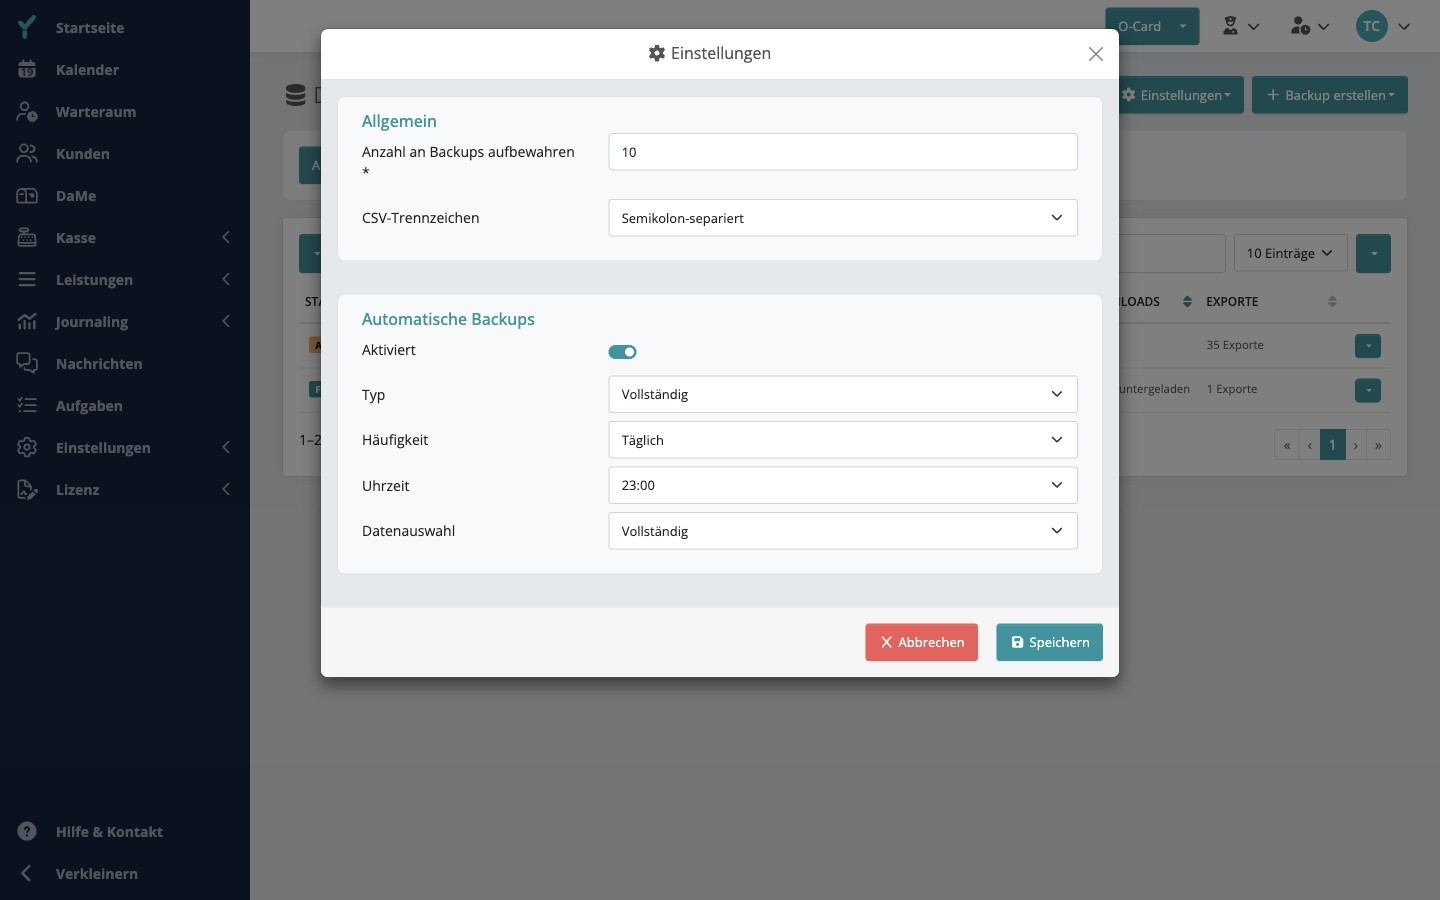The width and height of the screenshot is (1440, 900).
Task: Click the Nachrichten chat bubbles icon
Action: tap(27, 364)
